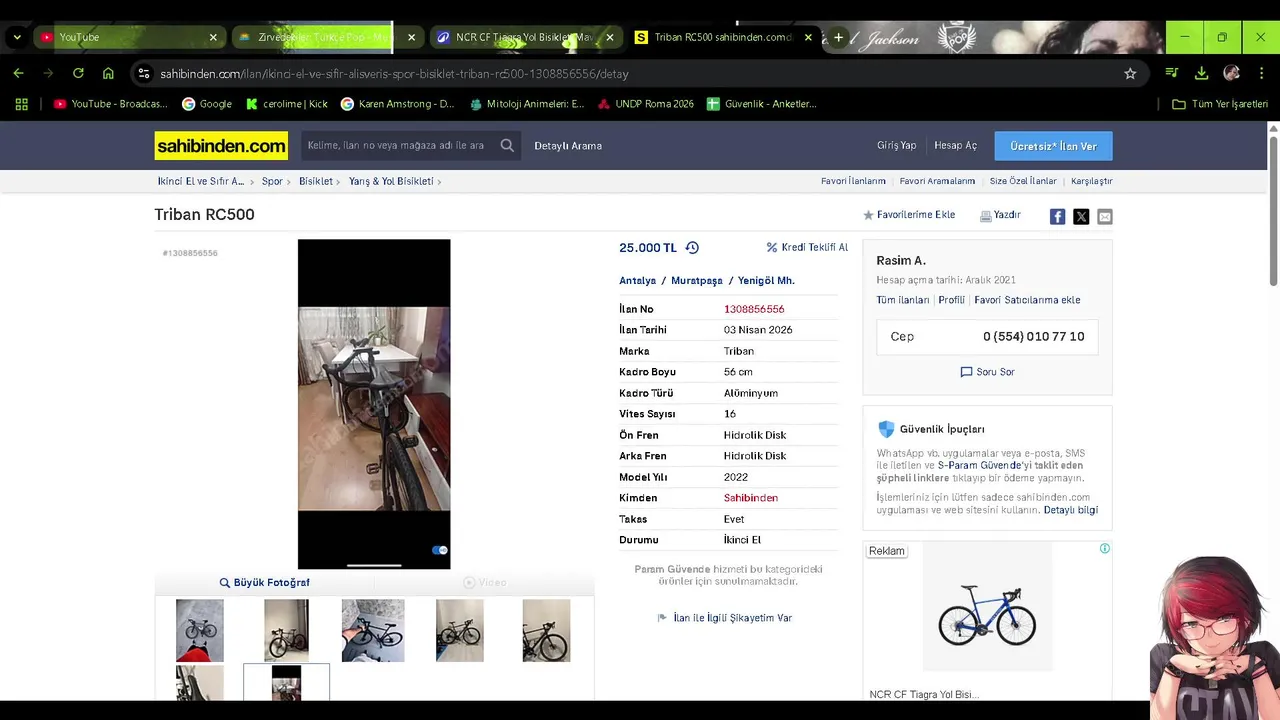Open the browser profile avatar

(x=1232, y=73)
